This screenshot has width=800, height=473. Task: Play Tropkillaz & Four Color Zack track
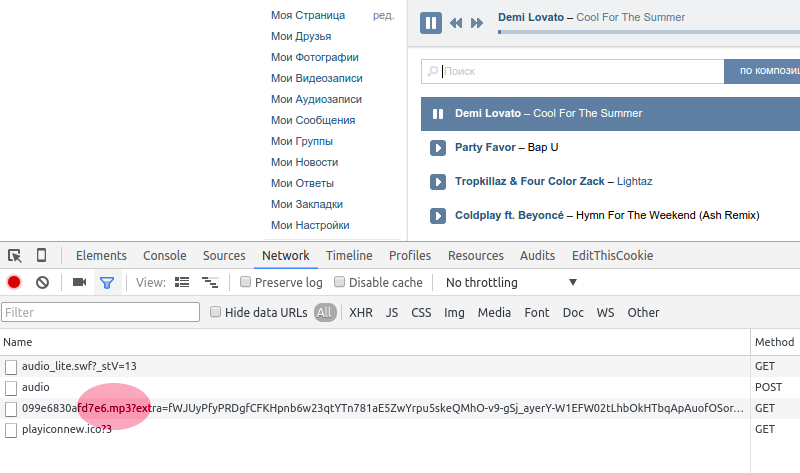438,182
